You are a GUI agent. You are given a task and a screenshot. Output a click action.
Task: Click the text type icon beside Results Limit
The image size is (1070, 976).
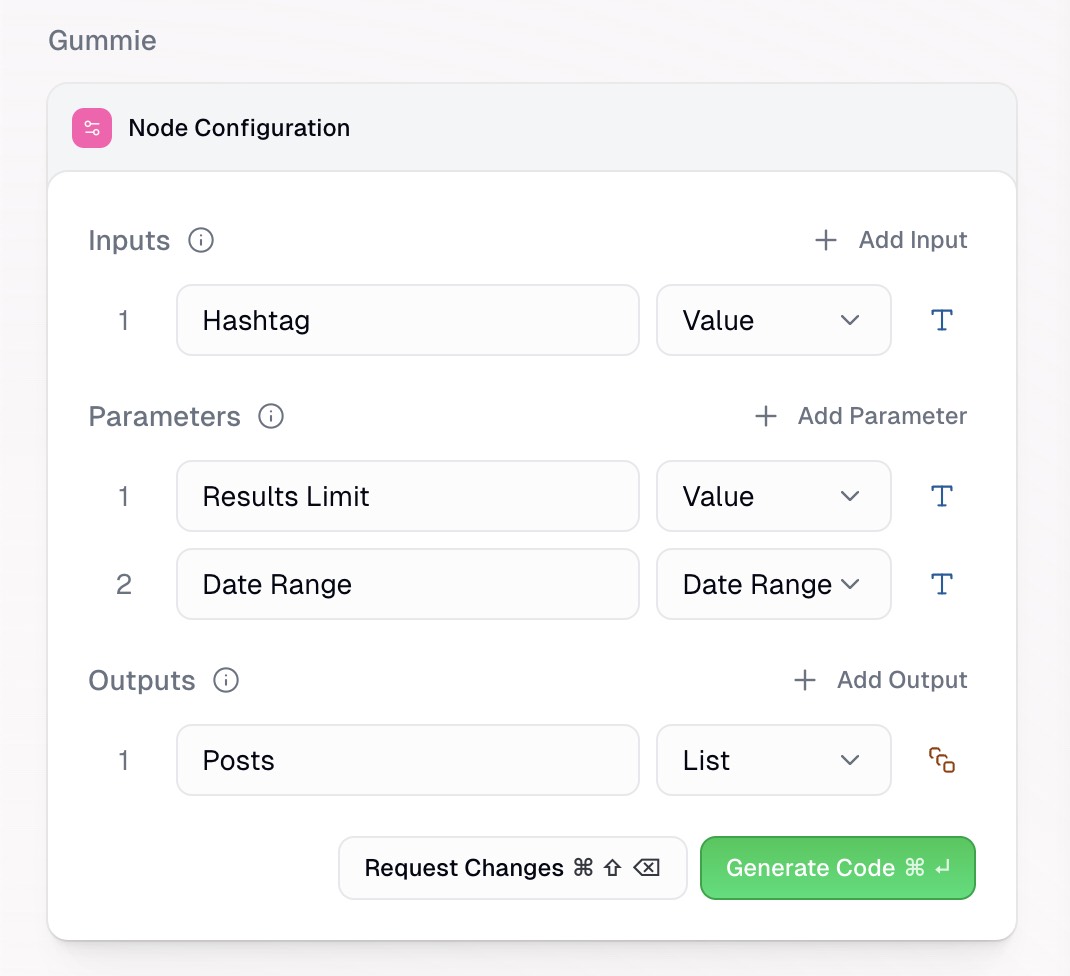point(941,496)
